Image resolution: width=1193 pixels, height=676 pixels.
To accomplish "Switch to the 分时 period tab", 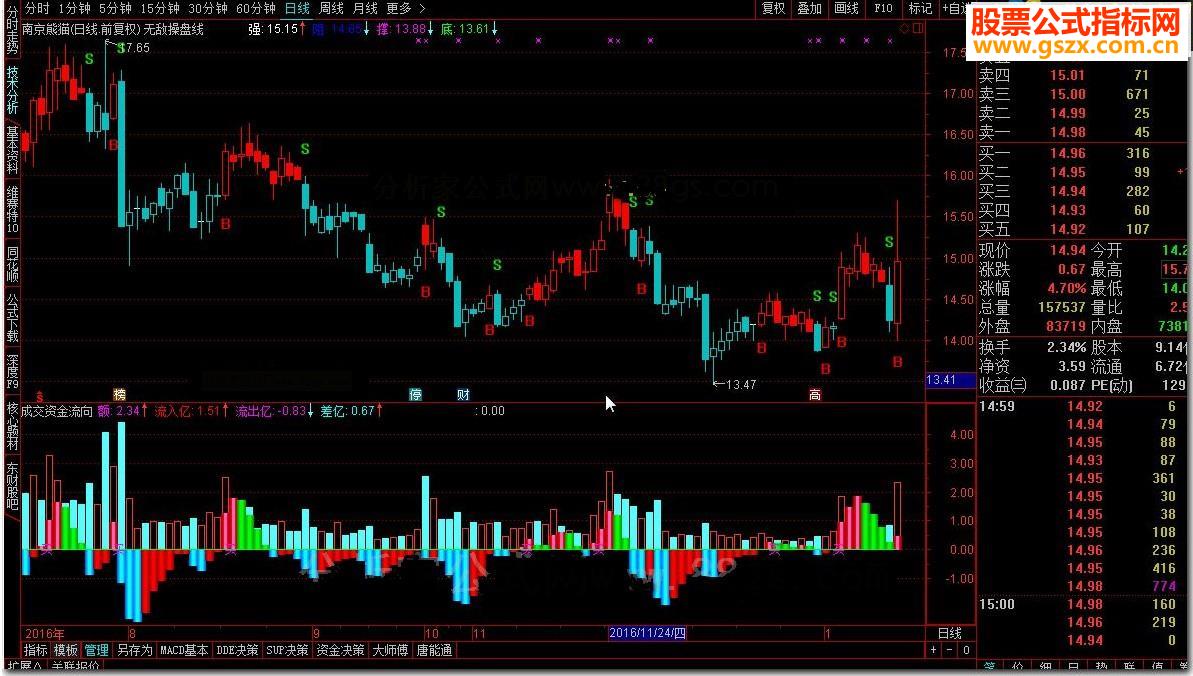I will (37, 8).
